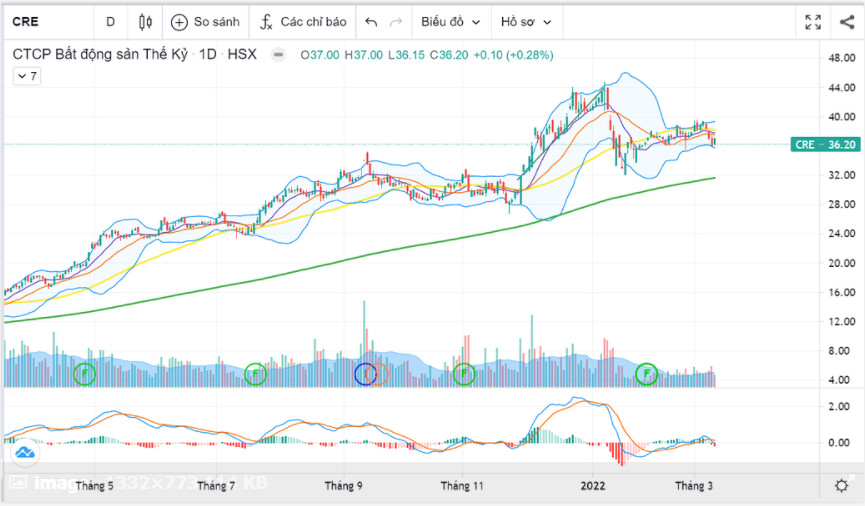
Task: Click the cloud chart logo icon
Action: (x=24, y=454)
